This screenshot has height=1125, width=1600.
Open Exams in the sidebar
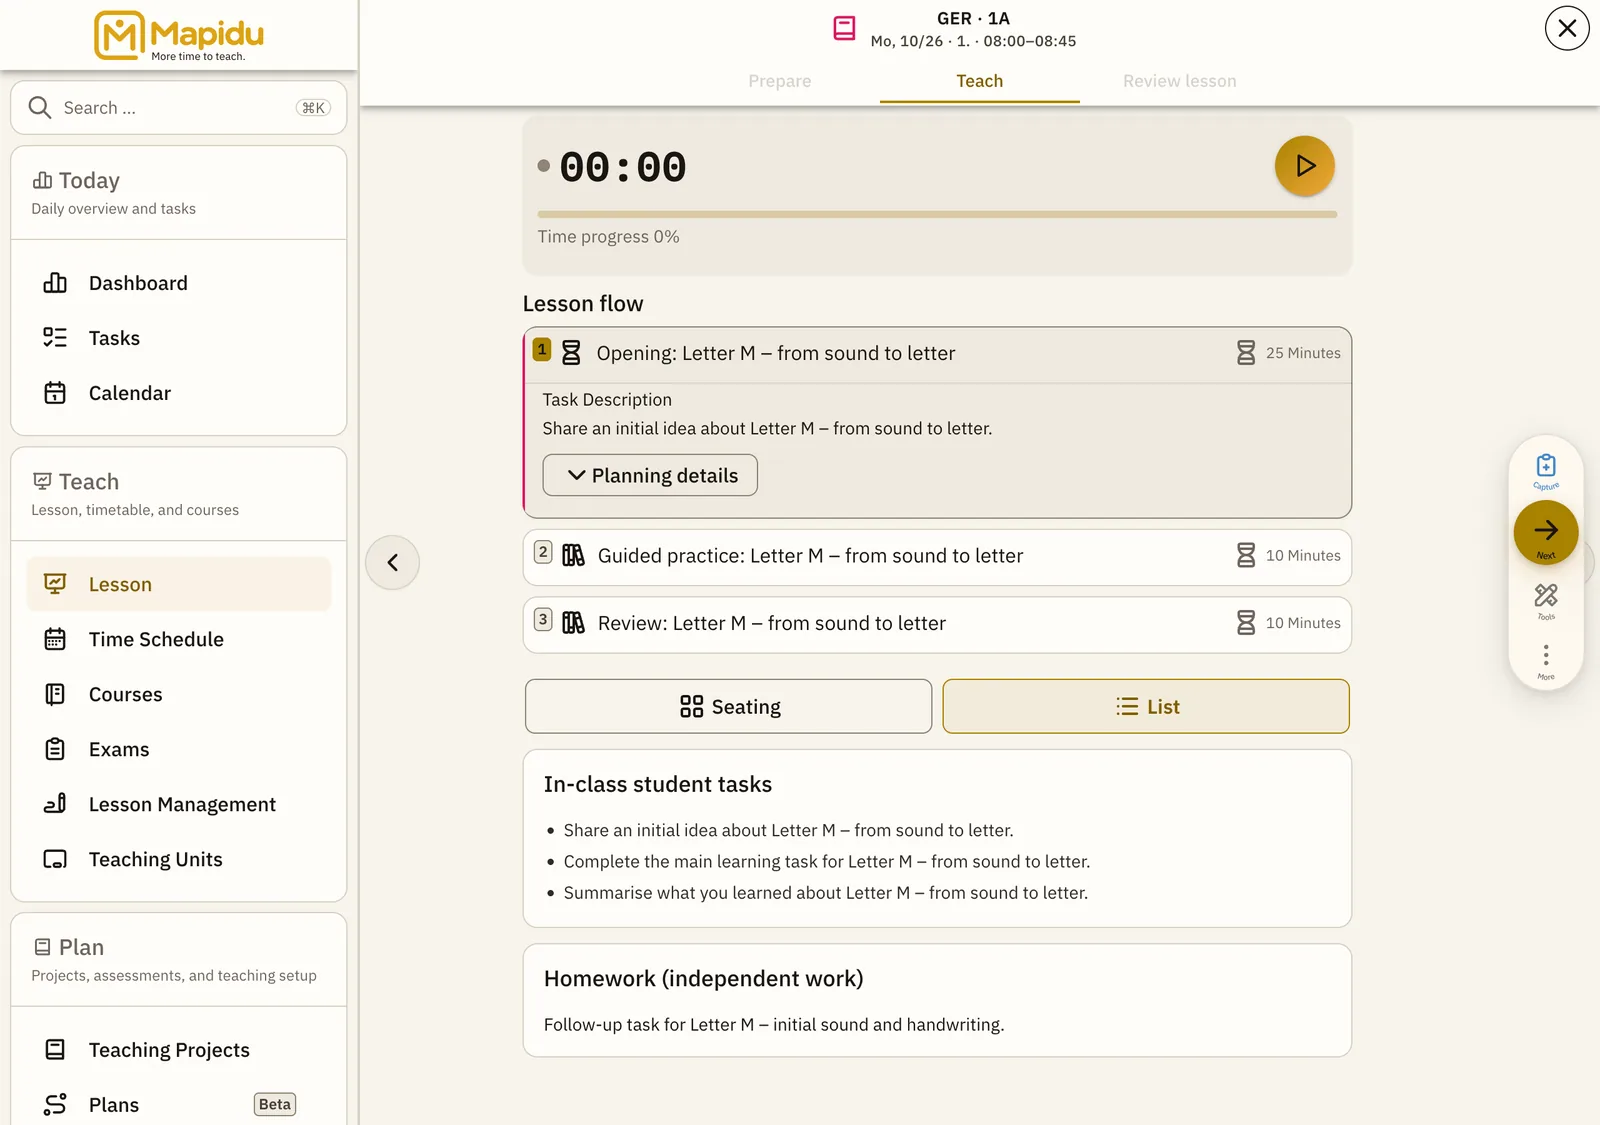pos(179,749)
